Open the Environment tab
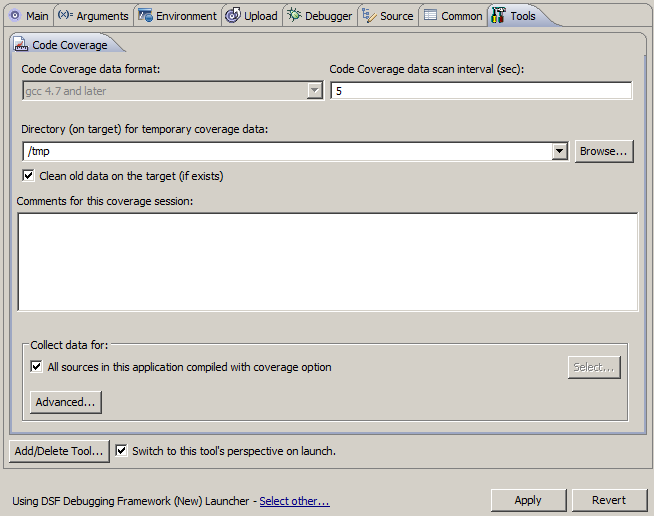 (186, 16)
